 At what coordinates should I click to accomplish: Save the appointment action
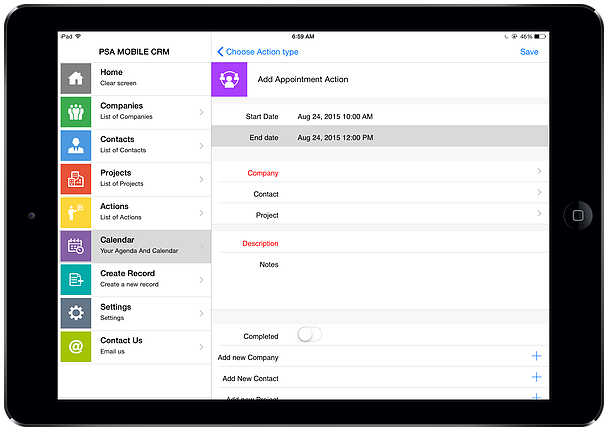(x=529, y=52)
